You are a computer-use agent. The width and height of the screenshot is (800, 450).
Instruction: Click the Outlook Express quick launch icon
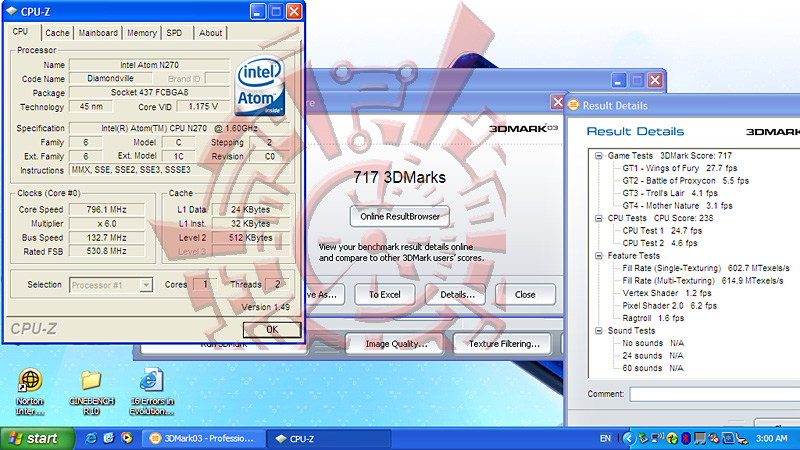click(109, 438)
